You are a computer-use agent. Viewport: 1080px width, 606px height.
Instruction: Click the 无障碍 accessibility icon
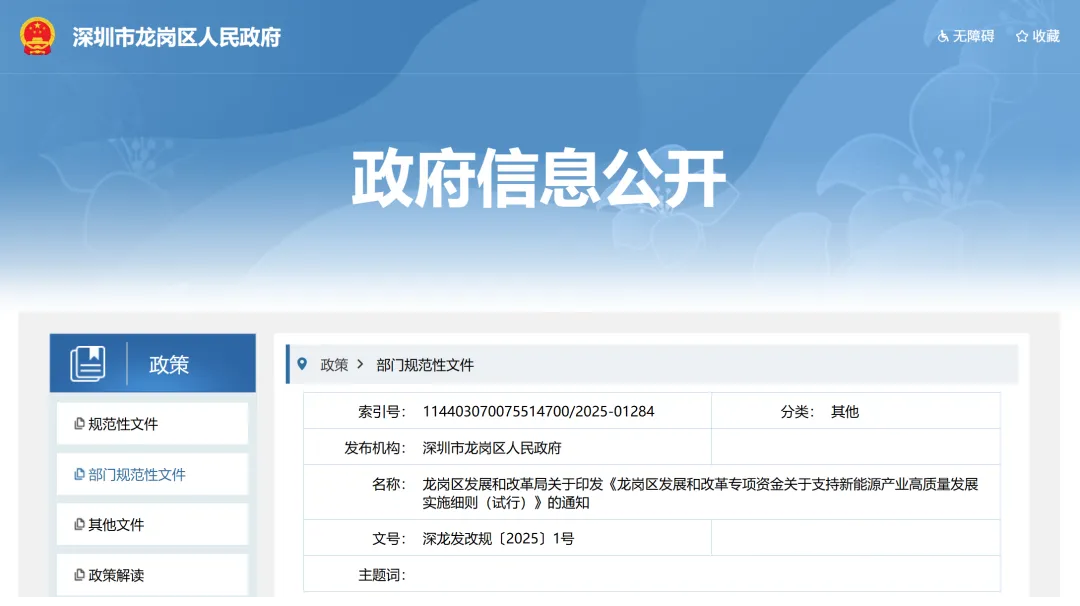click(x=942, y=36)
